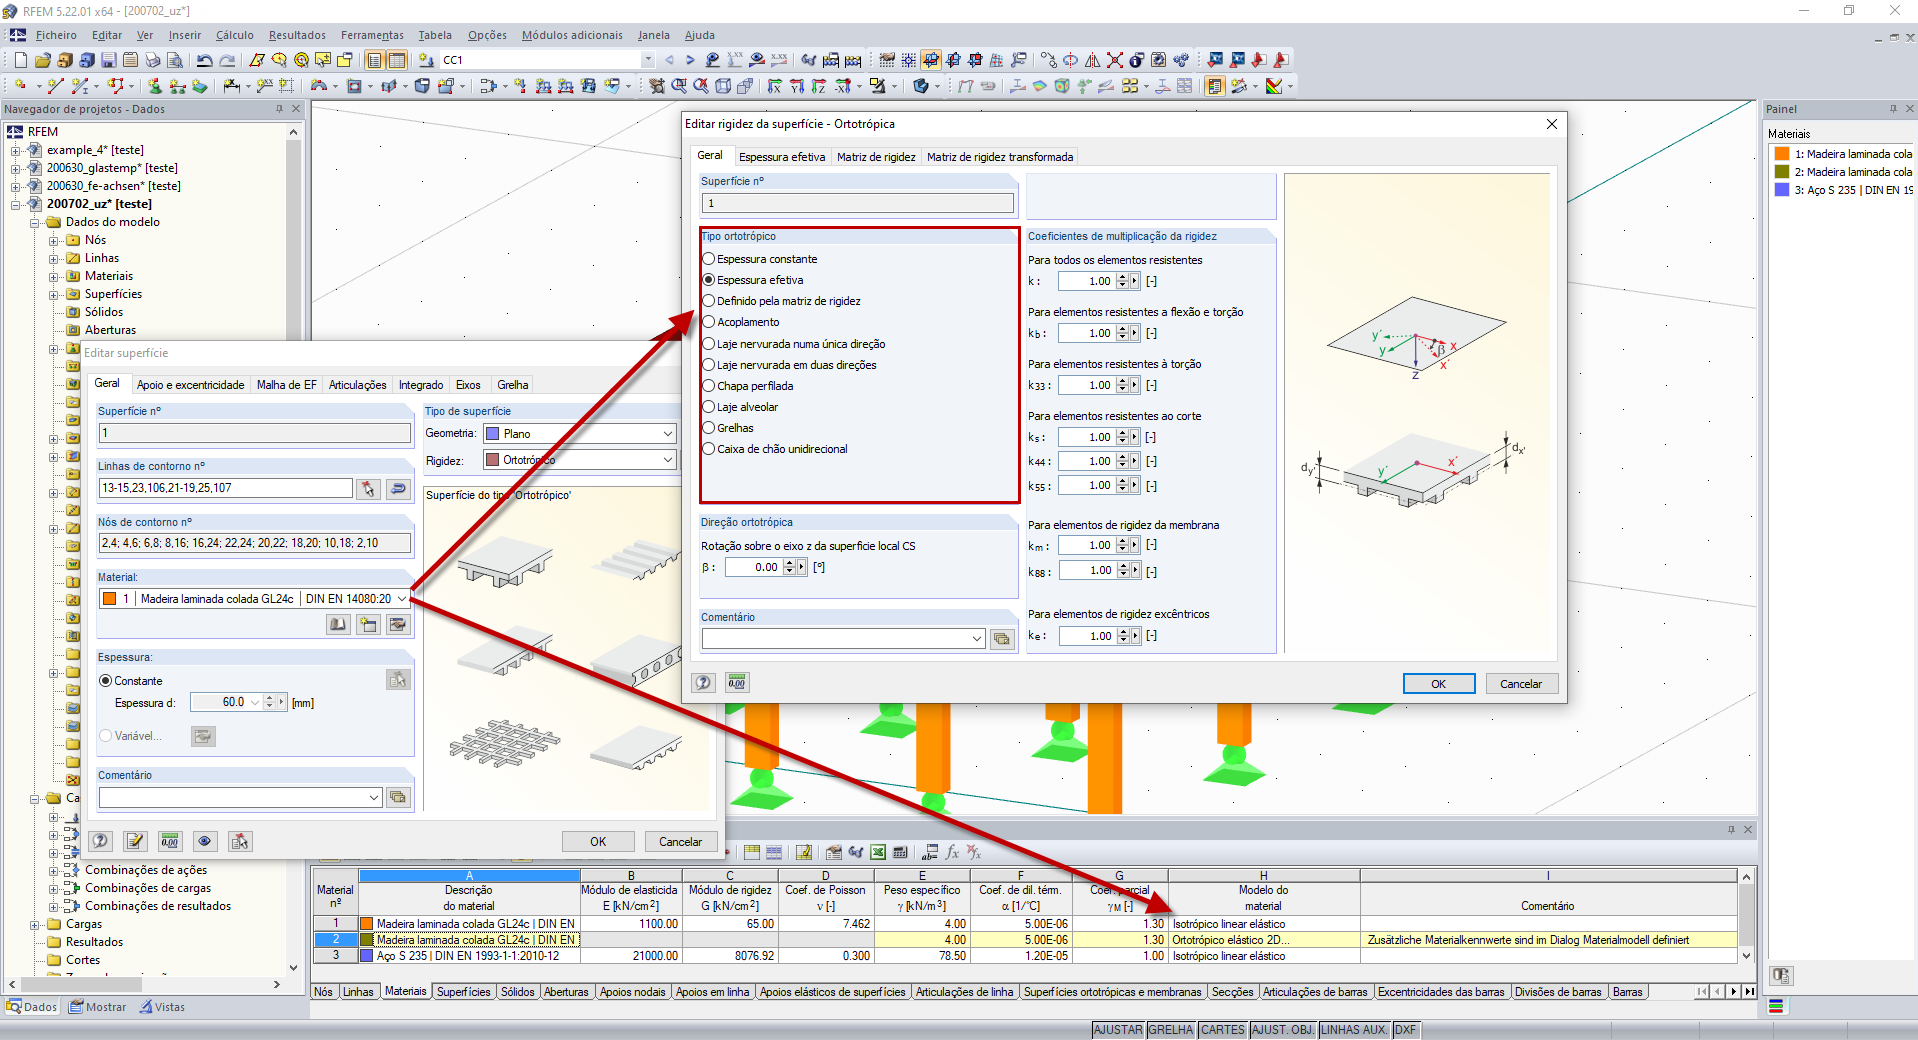Viewport: 1918px width, 1040px height.
Task: Click the comment icon in Editar superfície
Action: [x=398, y=797]
